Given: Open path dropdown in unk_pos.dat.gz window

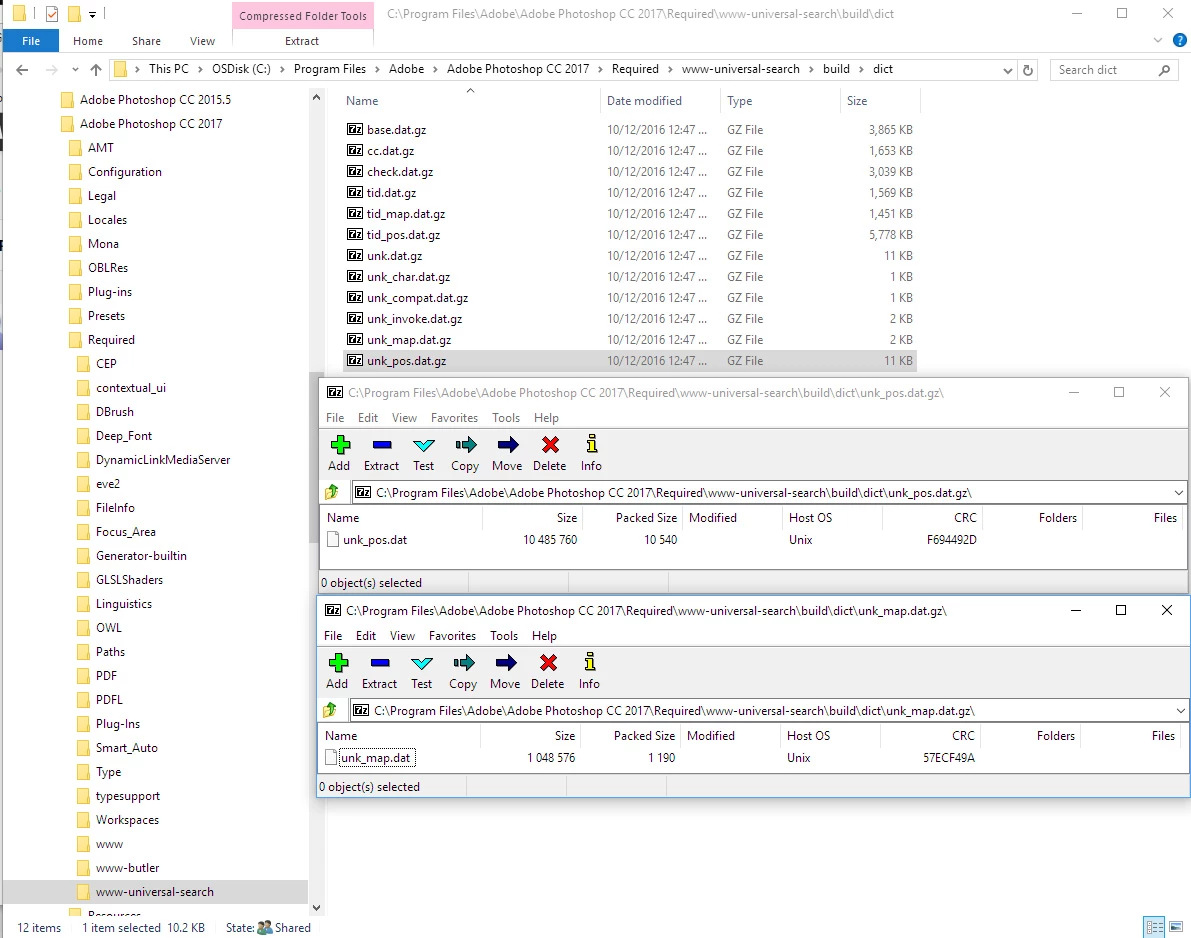Looking at the screenshot, I should (1178, 492).
